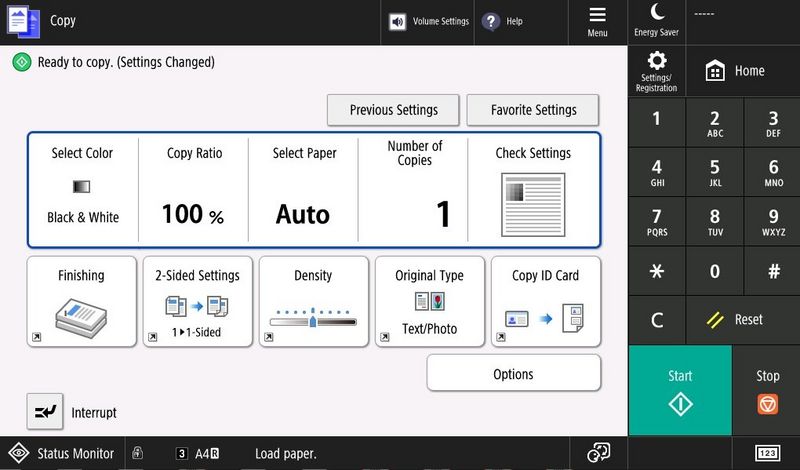The image size is (800, 470).
Task: Open Select Color setting
Action: pyautogui.click(x=82, y=189)
